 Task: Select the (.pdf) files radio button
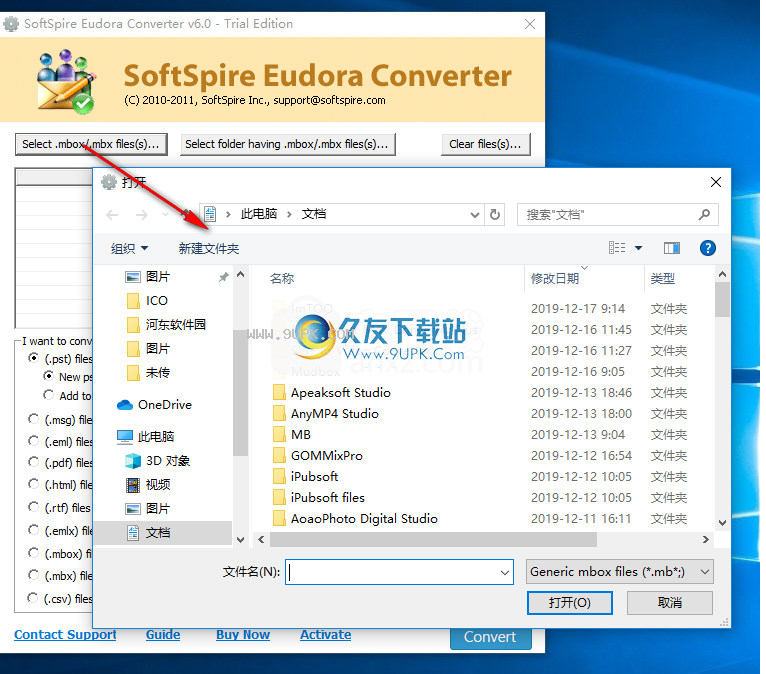pyautogui.click(x=33, y=462)
